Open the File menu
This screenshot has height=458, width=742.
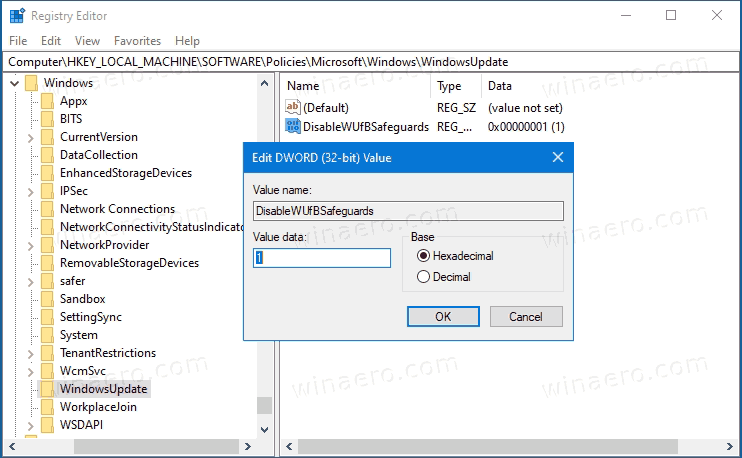18,41
